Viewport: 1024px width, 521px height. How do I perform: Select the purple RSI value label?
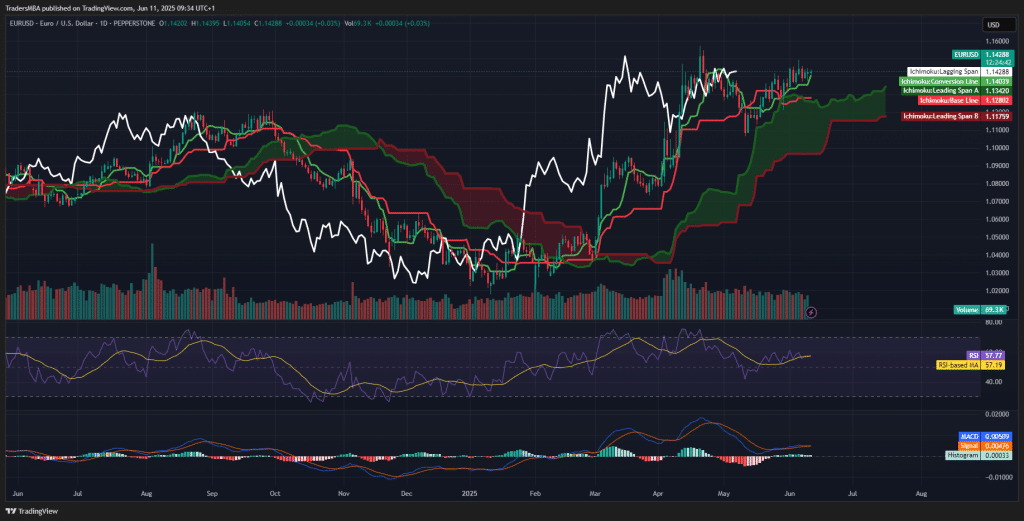pos(972,355)
